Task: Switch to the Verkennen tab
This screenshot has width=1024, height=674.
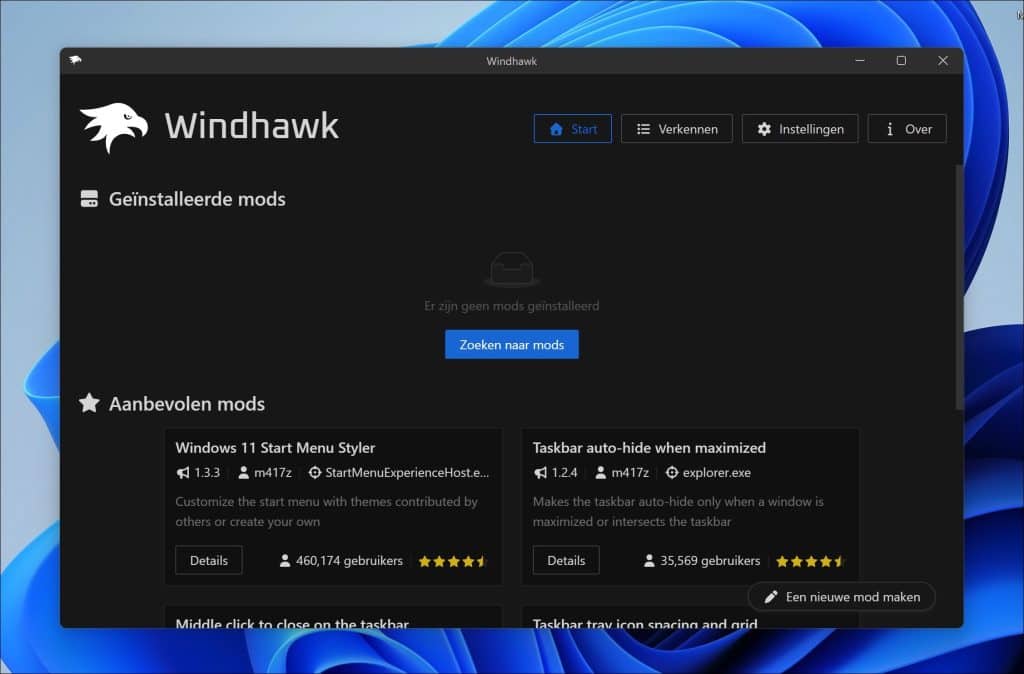Action: coord(676,129)
